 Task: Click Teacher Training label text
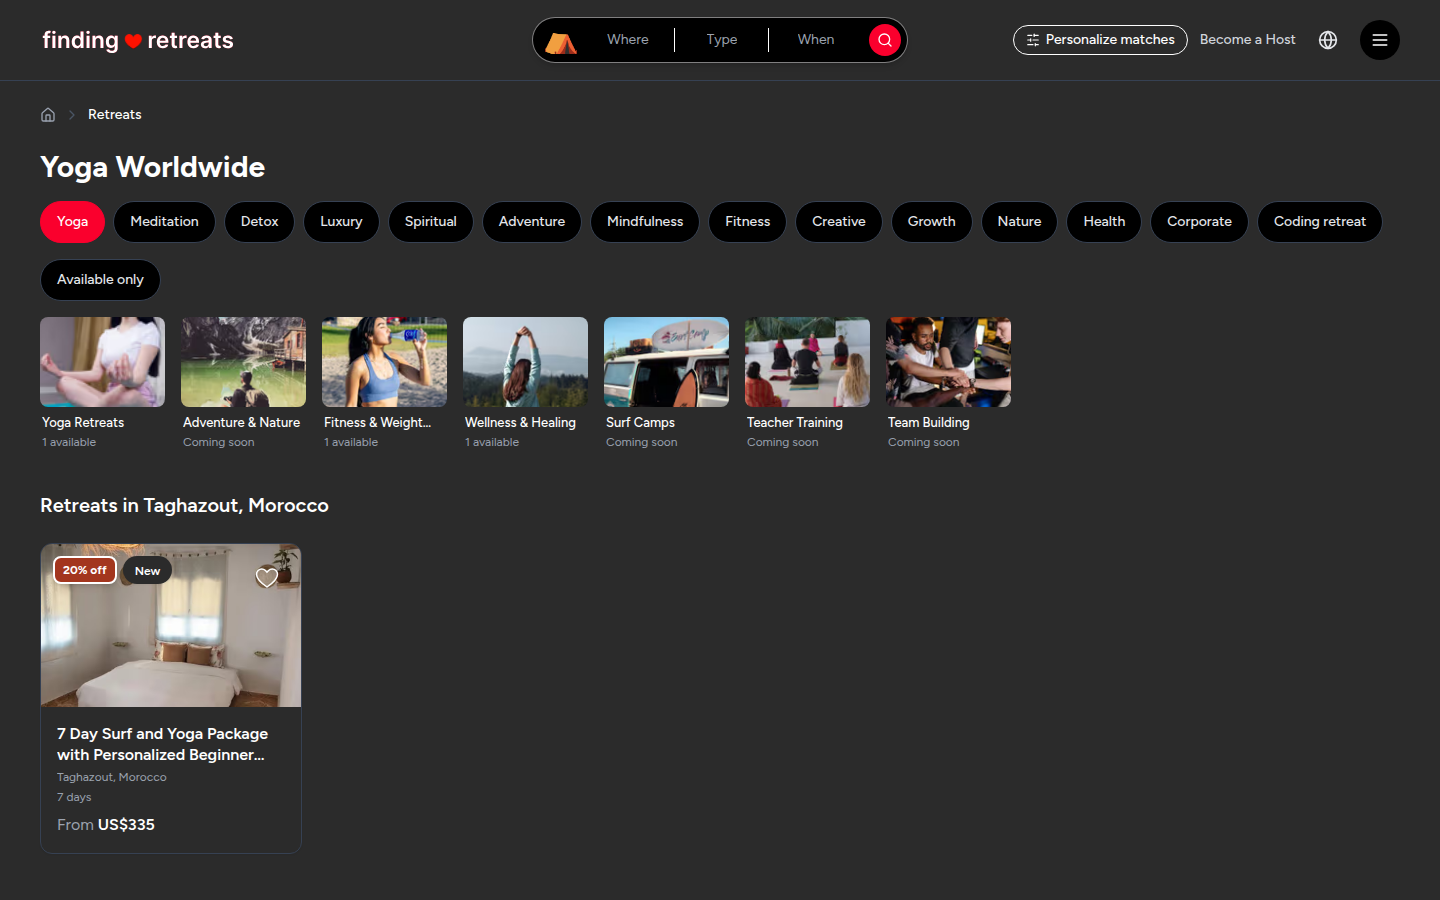point(795,423)
